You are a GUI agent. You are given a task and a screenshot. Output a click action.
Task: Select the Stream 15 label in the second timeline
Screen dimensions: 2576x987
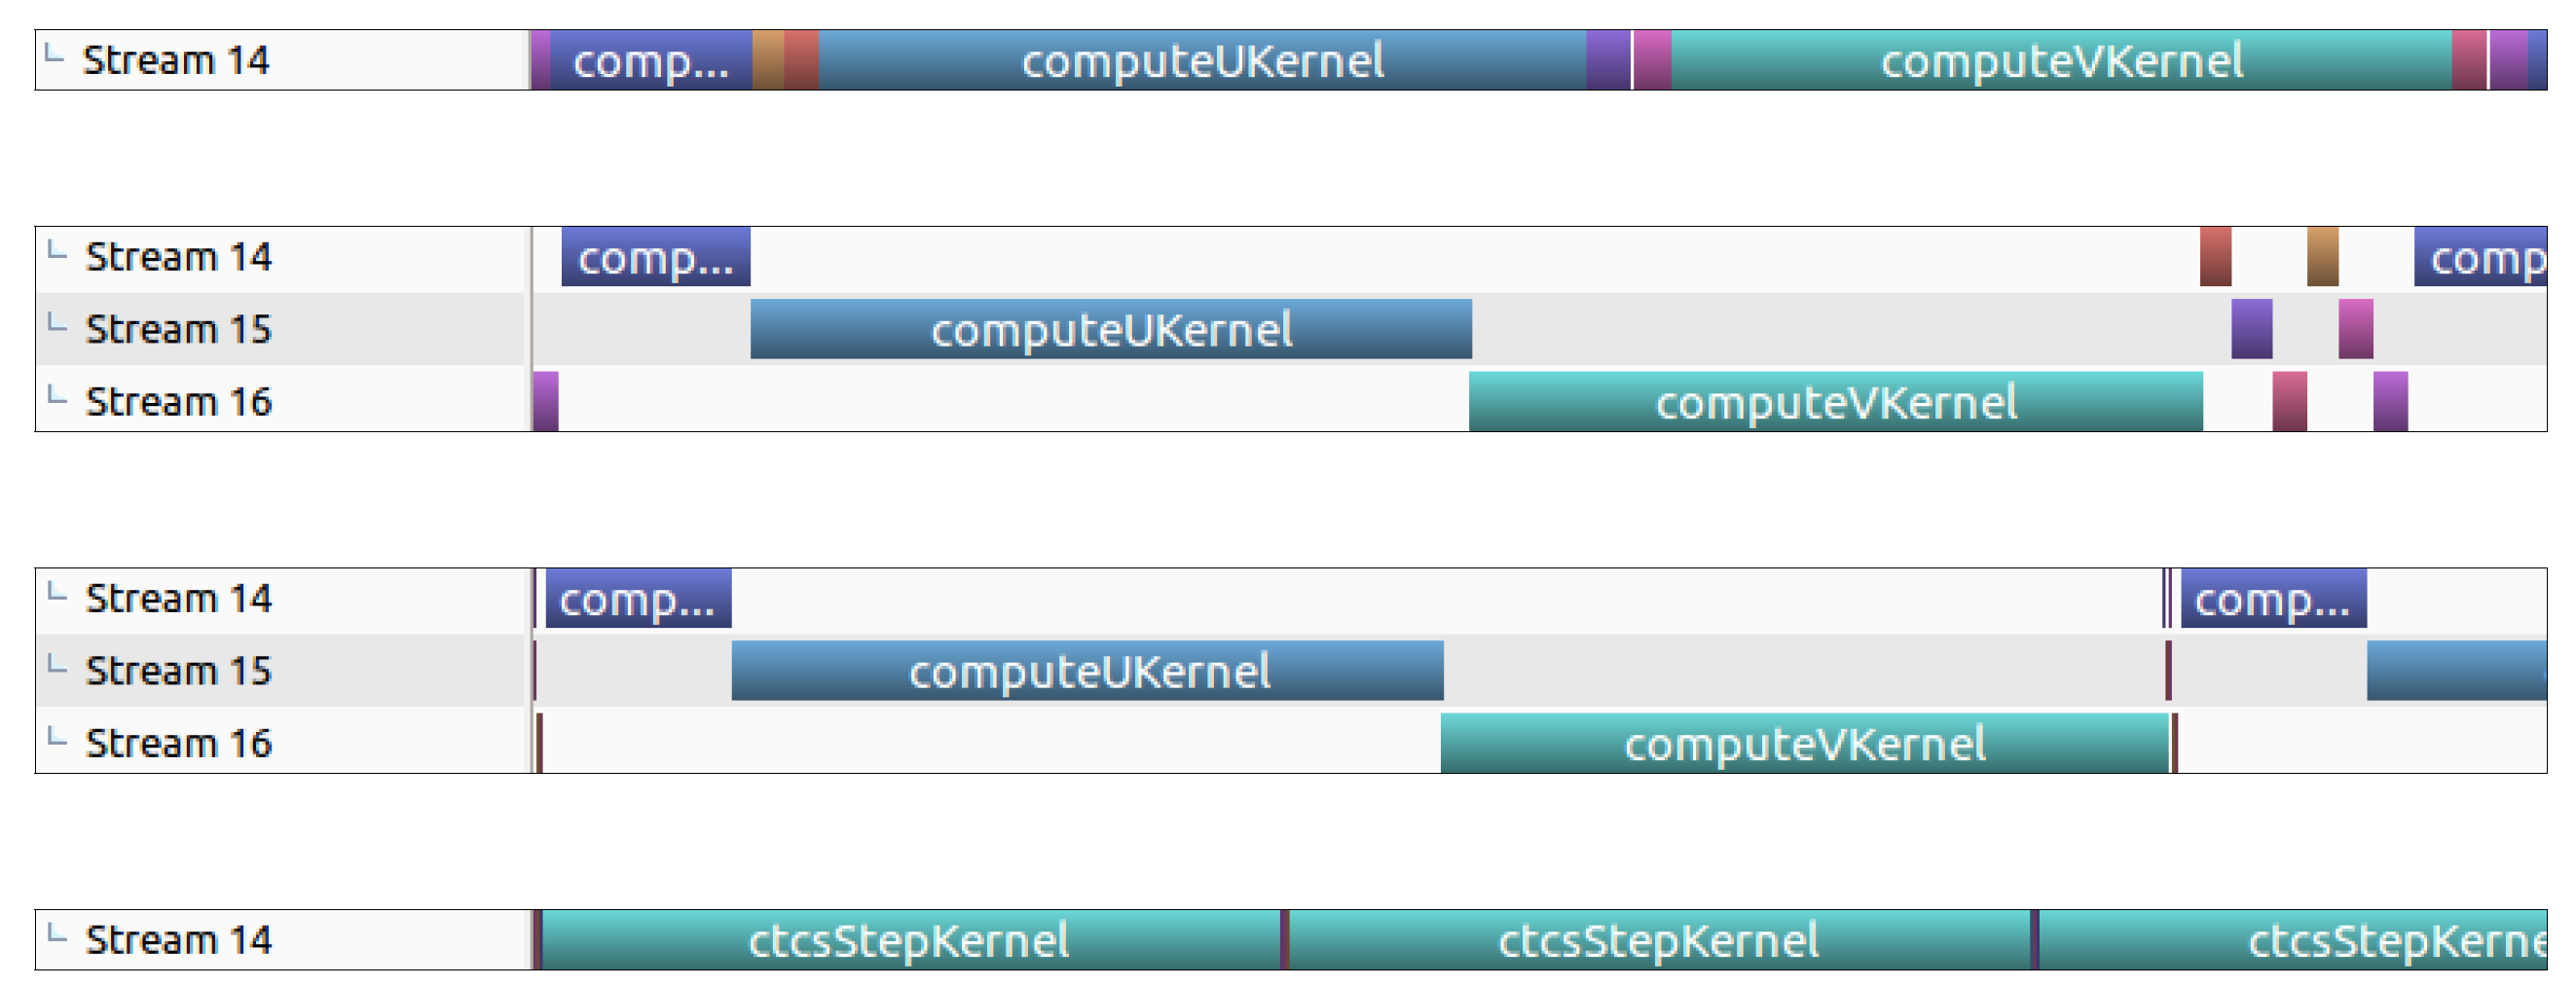click(x=178, y=329)
